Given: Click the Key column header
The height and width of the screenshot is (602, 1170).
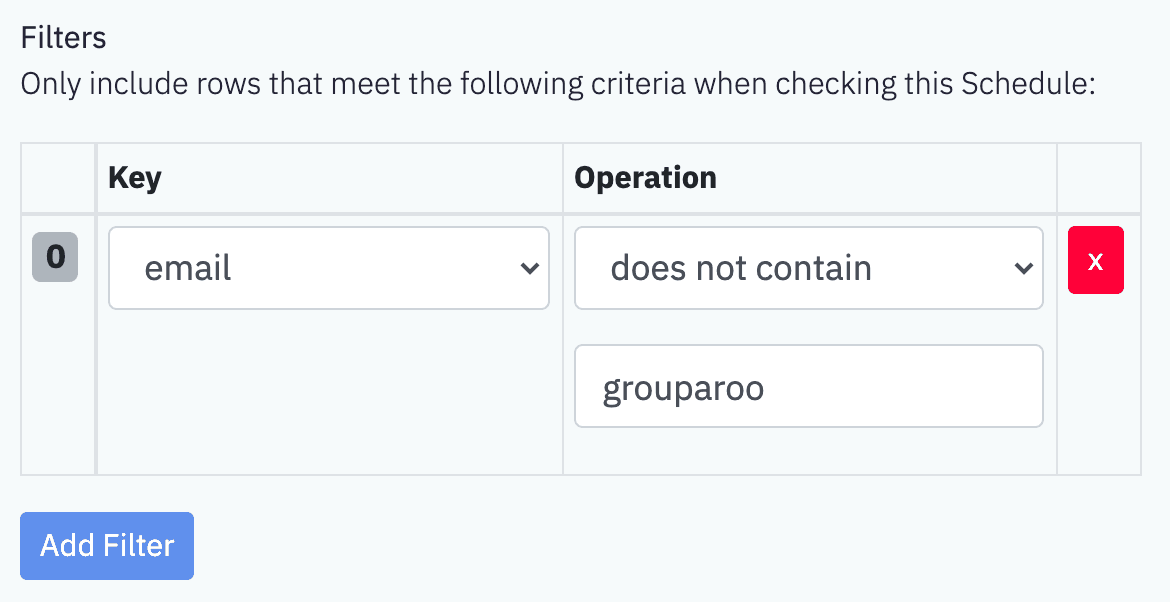Looking at the screenshot, I should tap(134, 178).
